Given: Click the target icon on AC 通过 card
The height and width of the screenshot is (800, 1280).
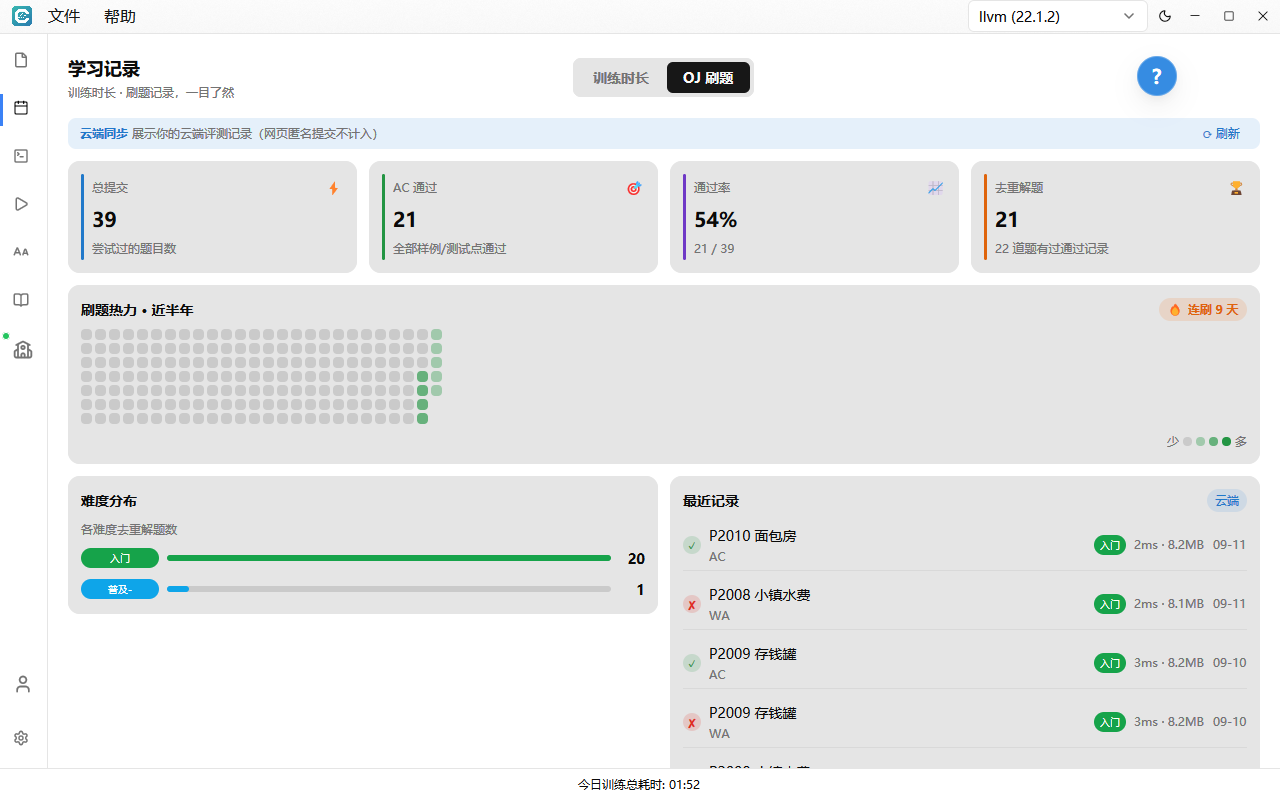Looking at the screenshot, I should tap(634, 188).
